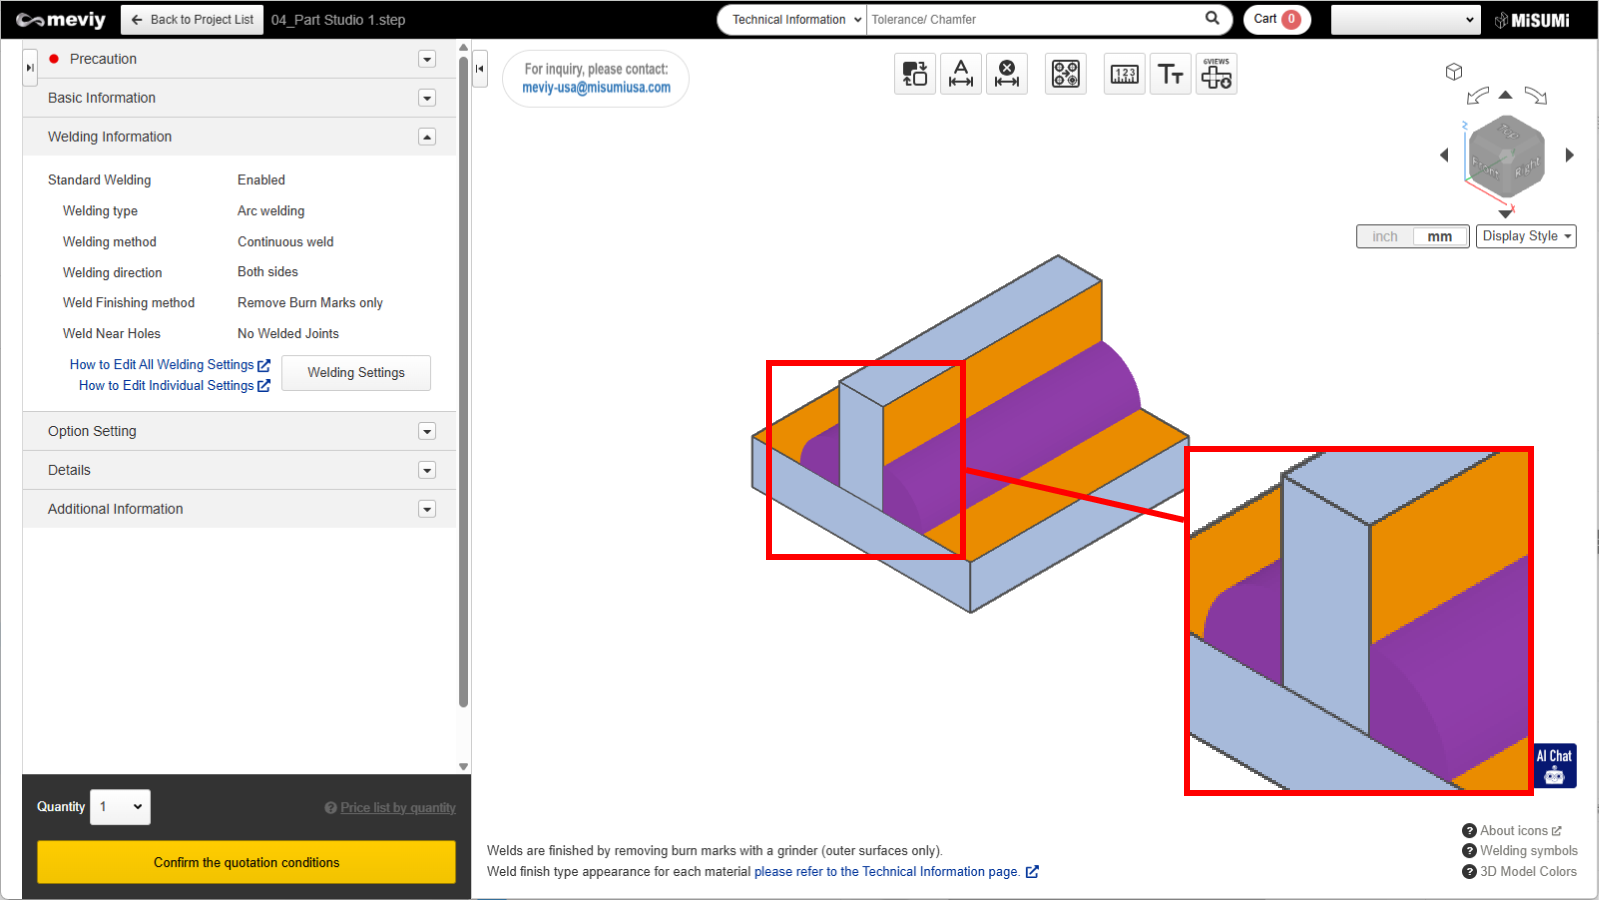
Task: Click the add dimension (A) measurement tool
Action: [x=961, y=74]
